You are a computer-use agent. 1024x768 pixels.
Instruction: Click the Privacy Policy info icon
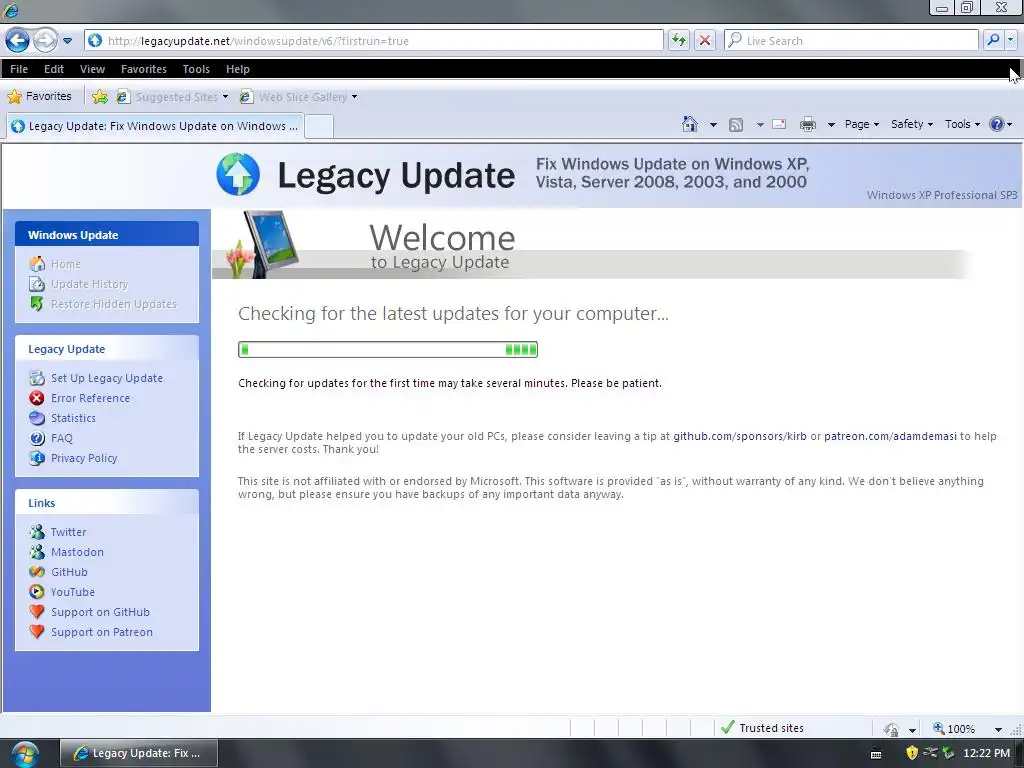coord(37,458)
